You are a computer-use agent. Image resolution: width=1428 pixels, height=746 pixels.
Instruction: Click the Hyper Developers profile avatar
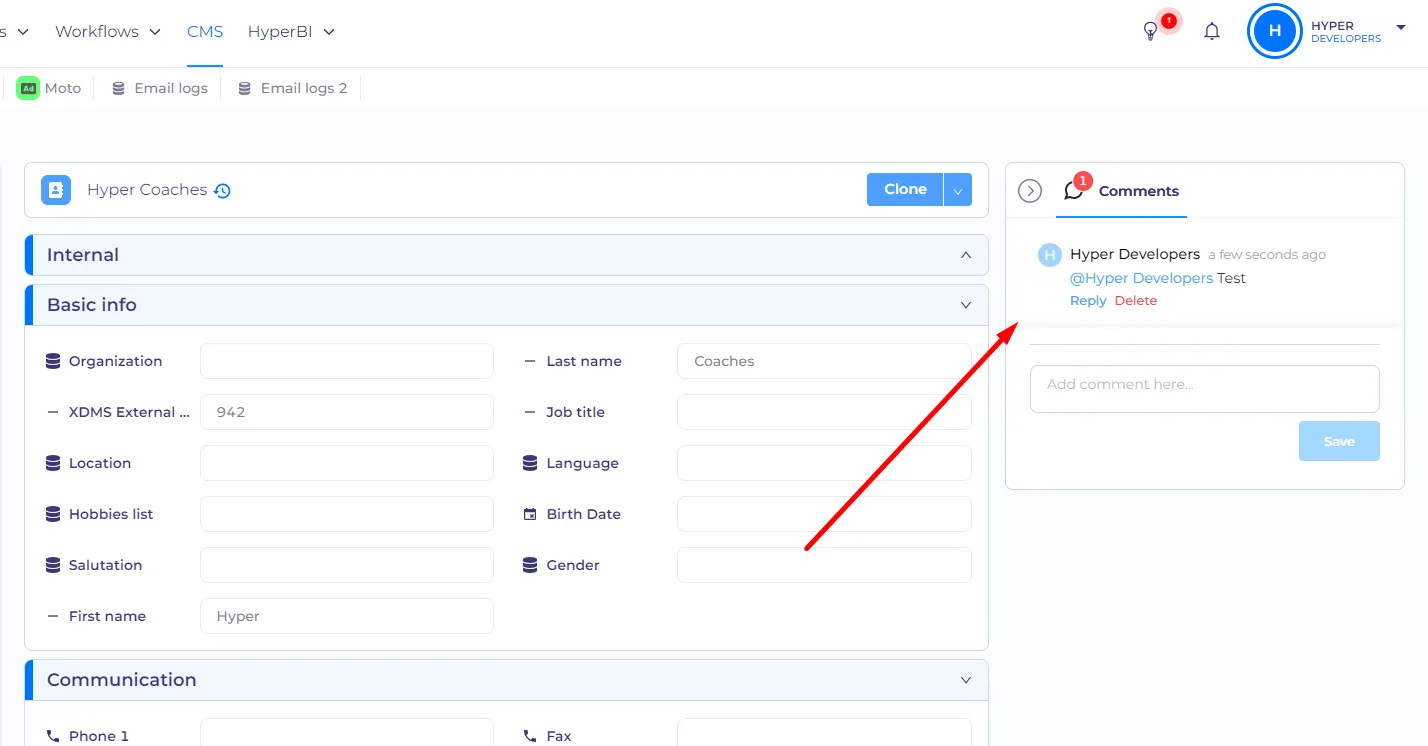(1274, 31)
